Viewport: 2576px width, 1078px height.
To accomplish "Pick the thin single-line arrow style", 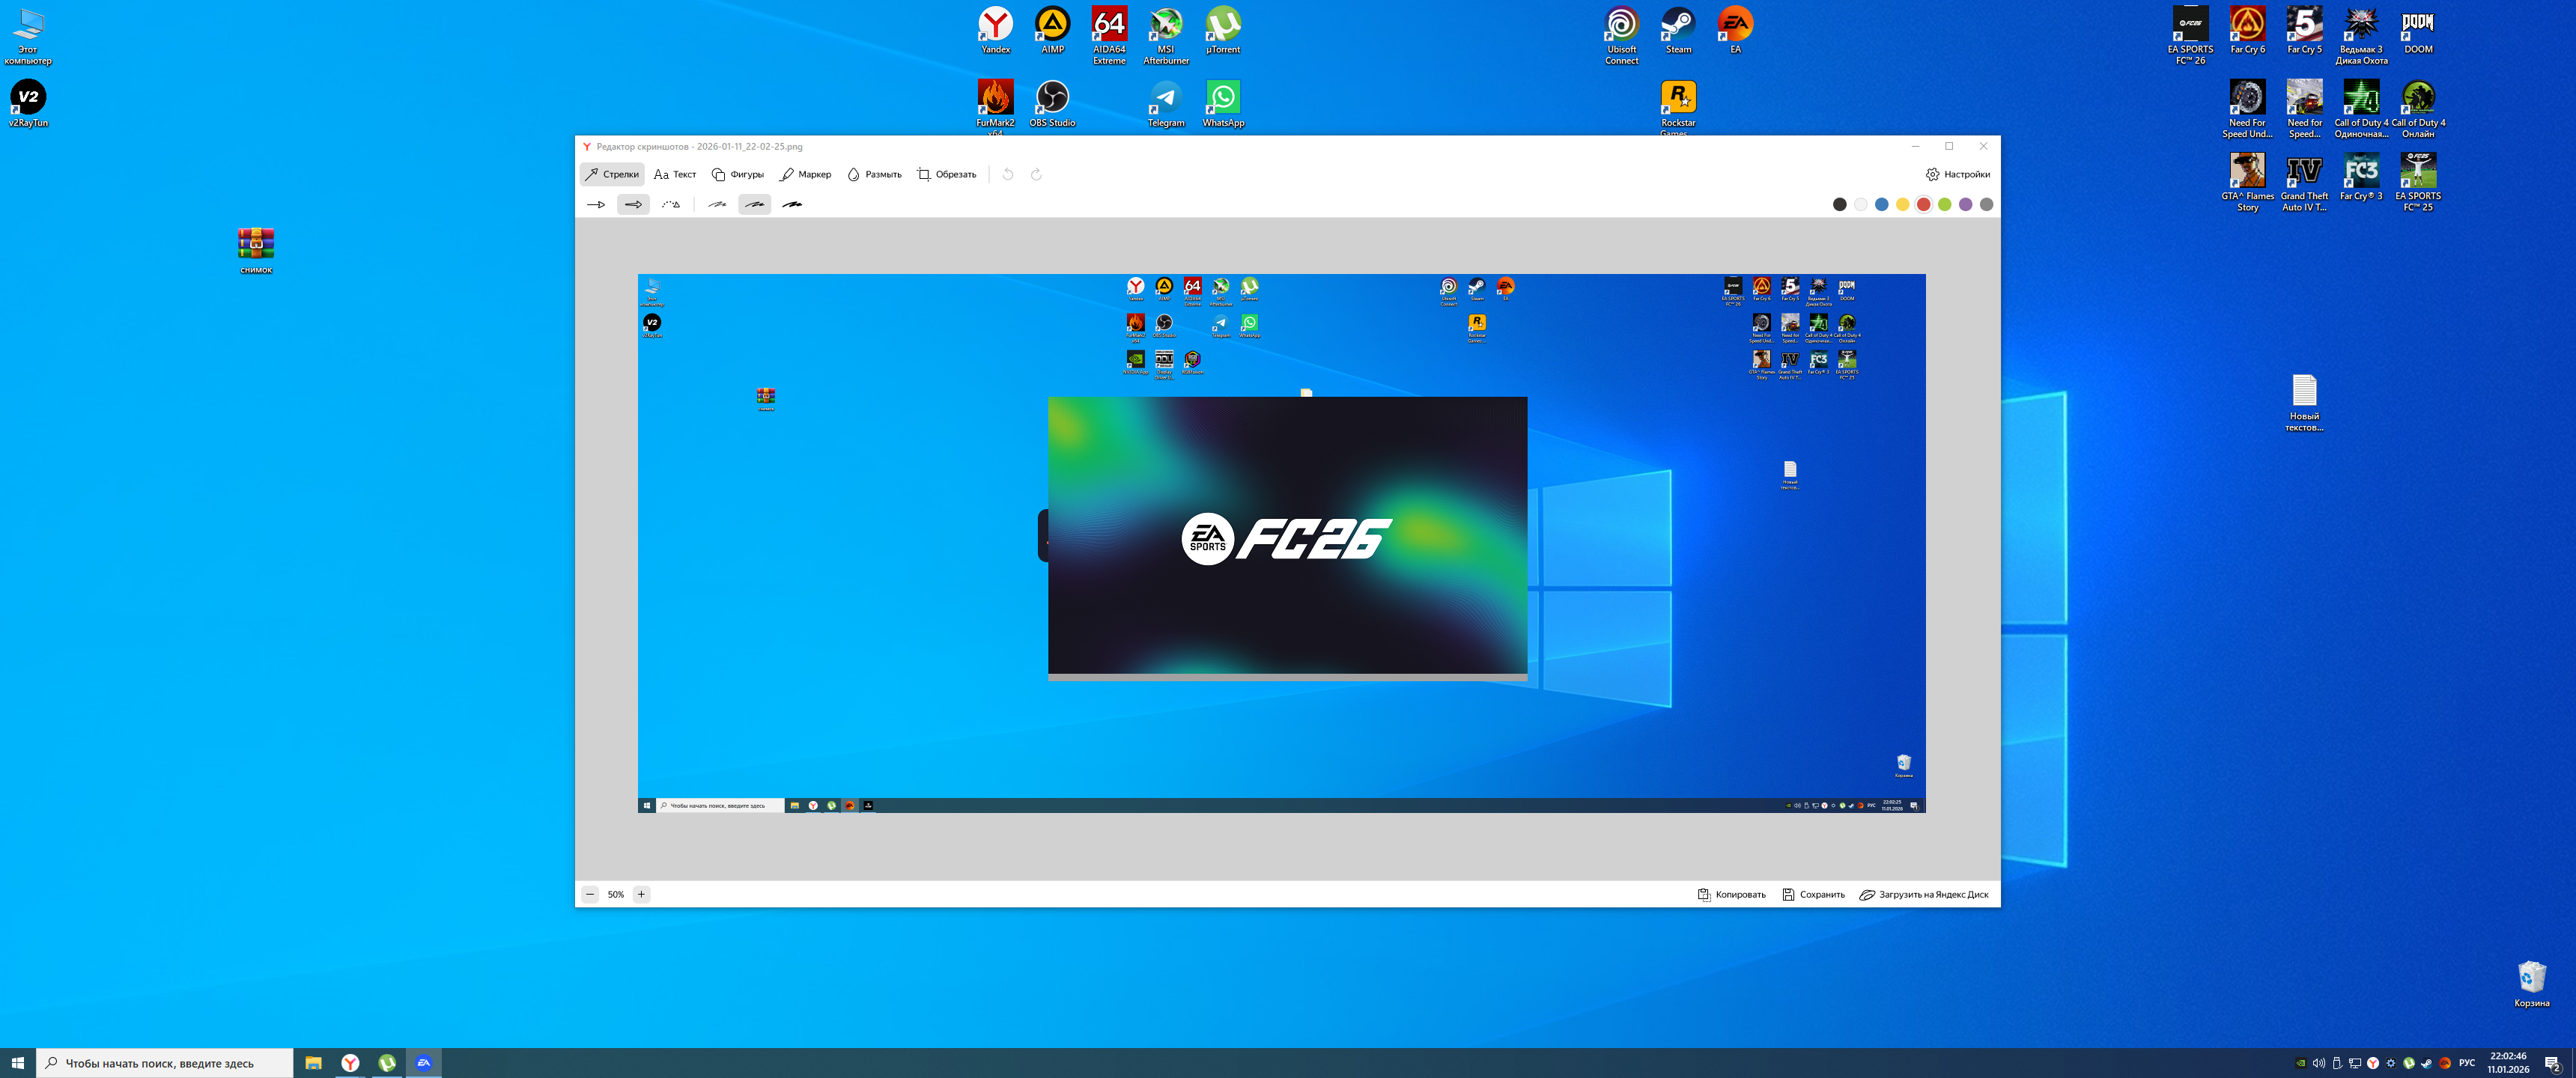I will pyautogui.click(x=596, y=204).
